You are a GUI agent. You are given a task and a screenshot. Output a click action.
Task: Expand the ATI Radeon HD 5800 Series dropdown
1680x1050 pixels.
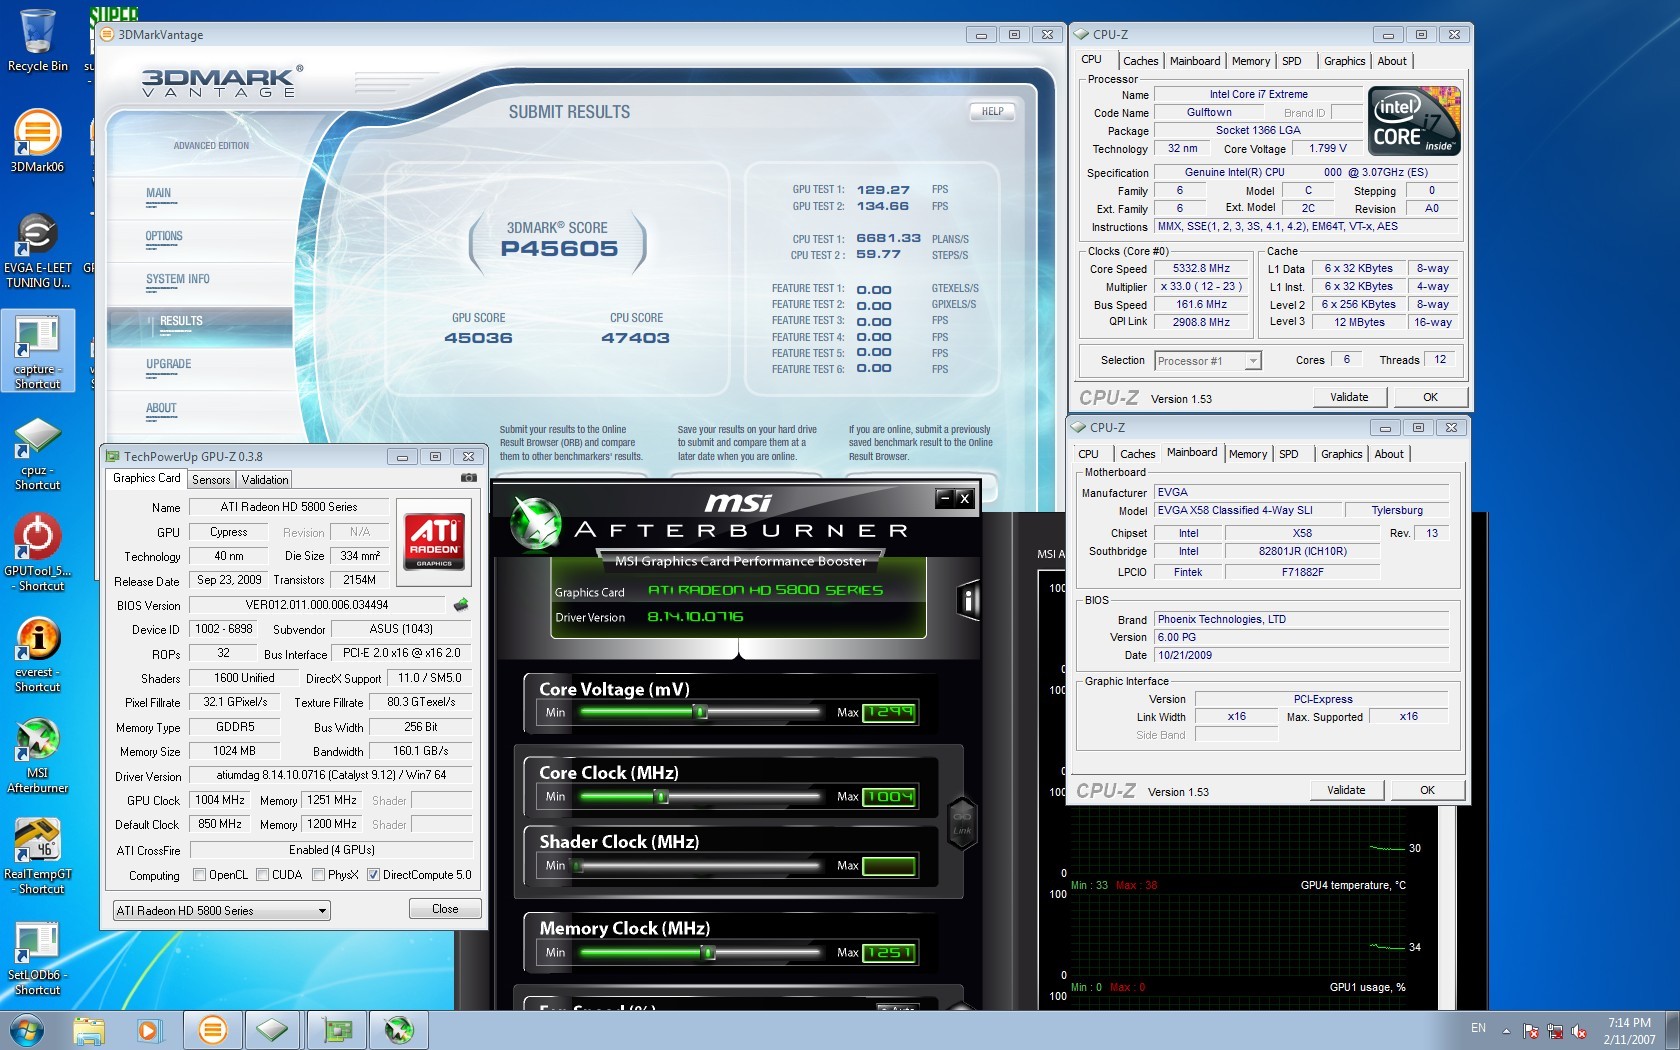click(321, 911)
